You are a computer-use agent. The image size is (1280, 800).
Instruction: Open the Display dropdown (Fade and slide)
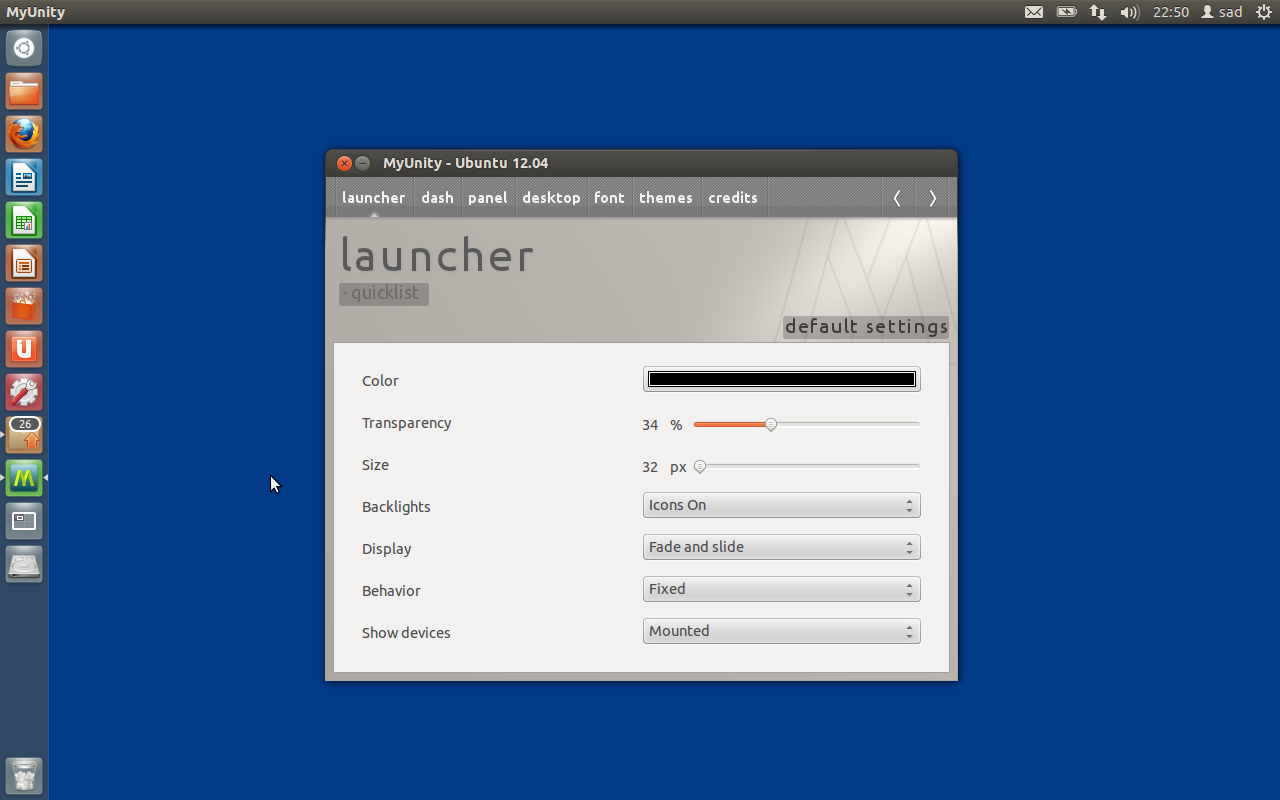point(782,547)
